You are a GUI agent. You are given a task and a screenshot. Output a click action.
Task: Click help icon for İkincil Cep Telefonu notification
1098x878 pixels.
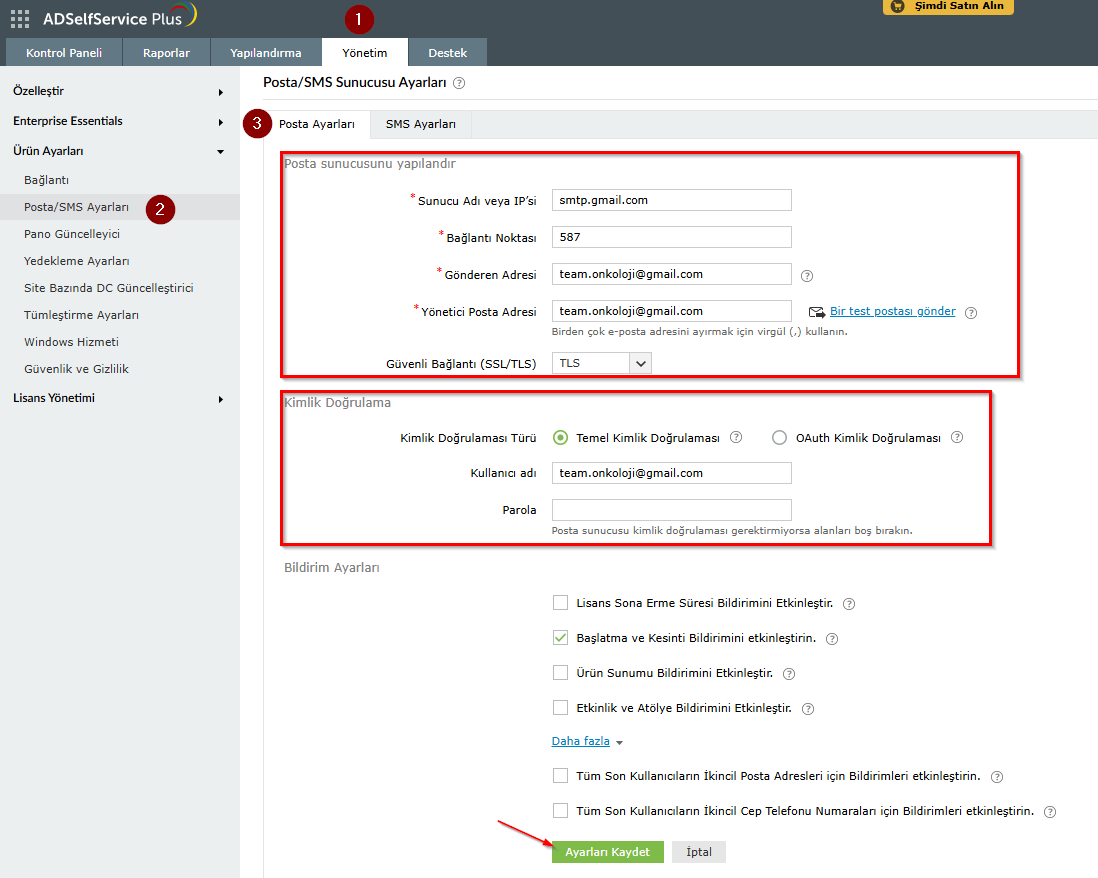[1050, 811]
